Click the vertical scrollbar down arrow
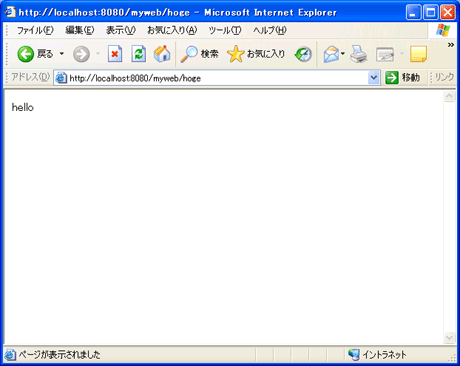Screen dimensions: 460x366 (449, 338)
